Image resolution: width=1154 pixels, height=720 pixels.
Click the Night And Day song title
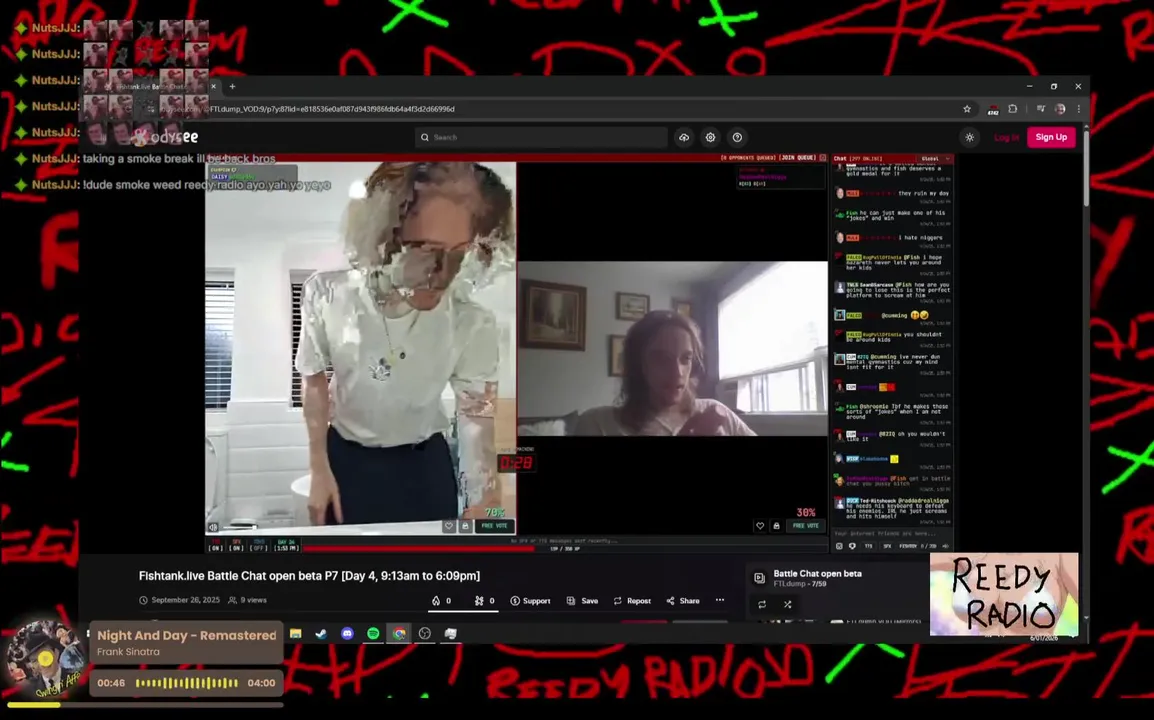point(187,635)
